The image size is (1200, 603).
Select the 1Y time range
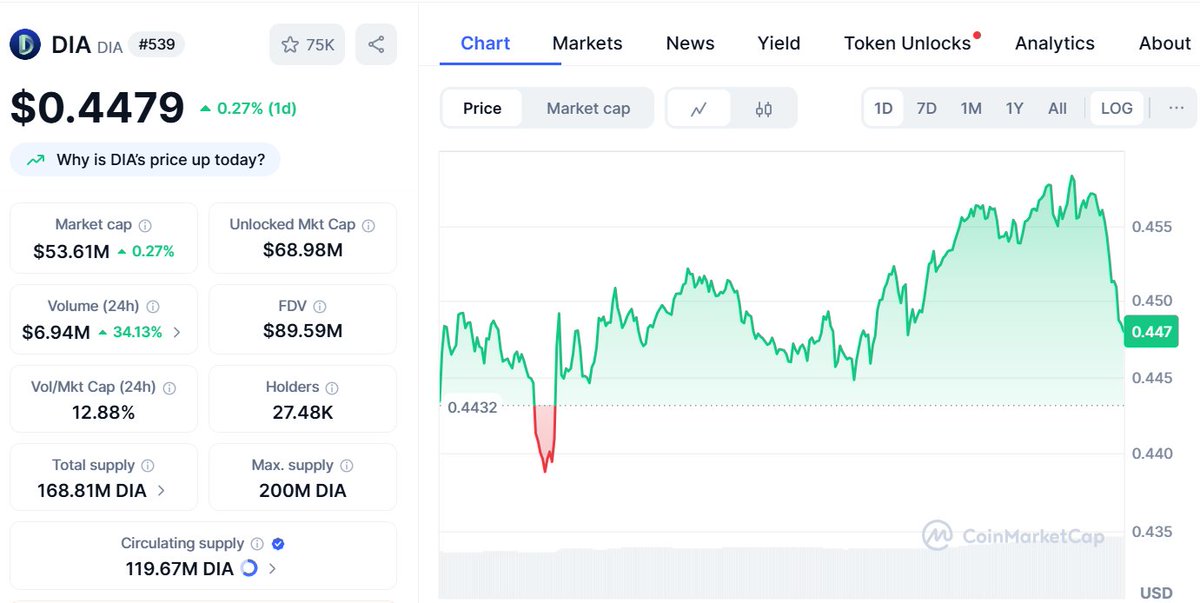click(x=1014, y=108)
